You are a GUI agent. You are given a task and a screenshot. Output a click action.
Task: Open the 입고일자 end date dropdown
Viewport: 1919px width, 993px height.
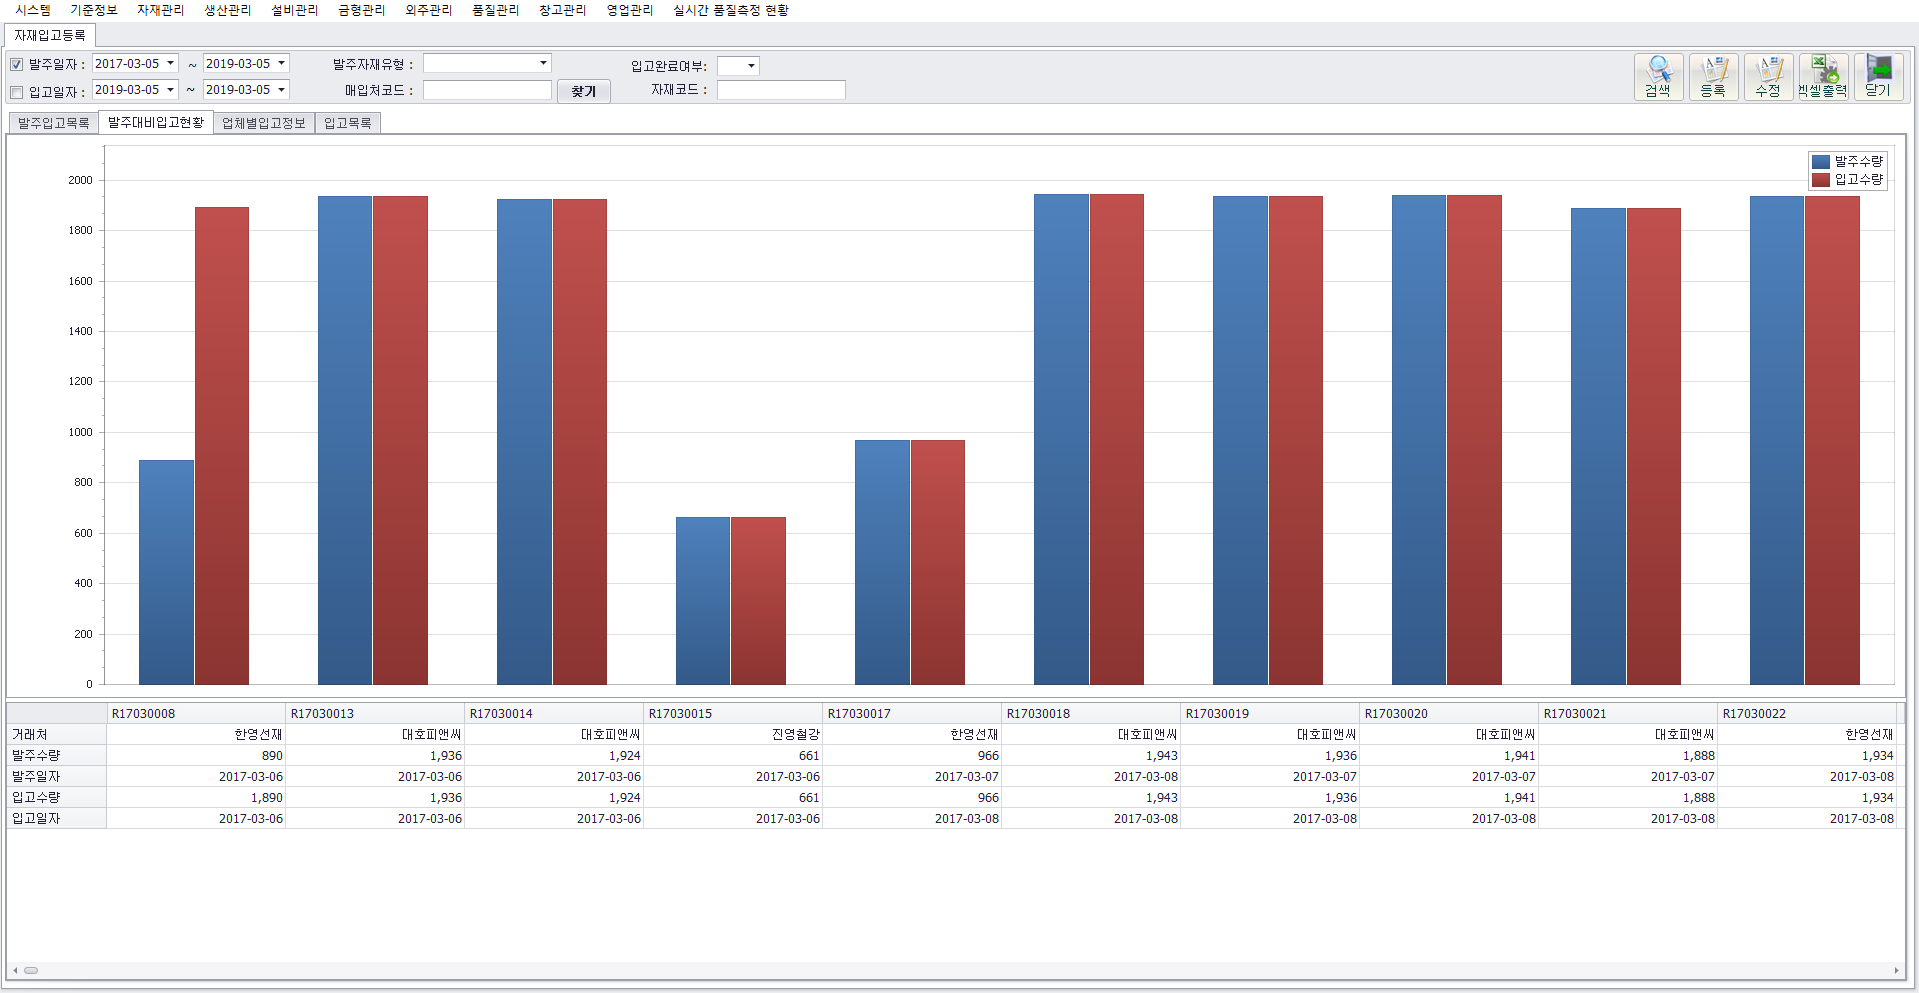[x=281, y=90]
